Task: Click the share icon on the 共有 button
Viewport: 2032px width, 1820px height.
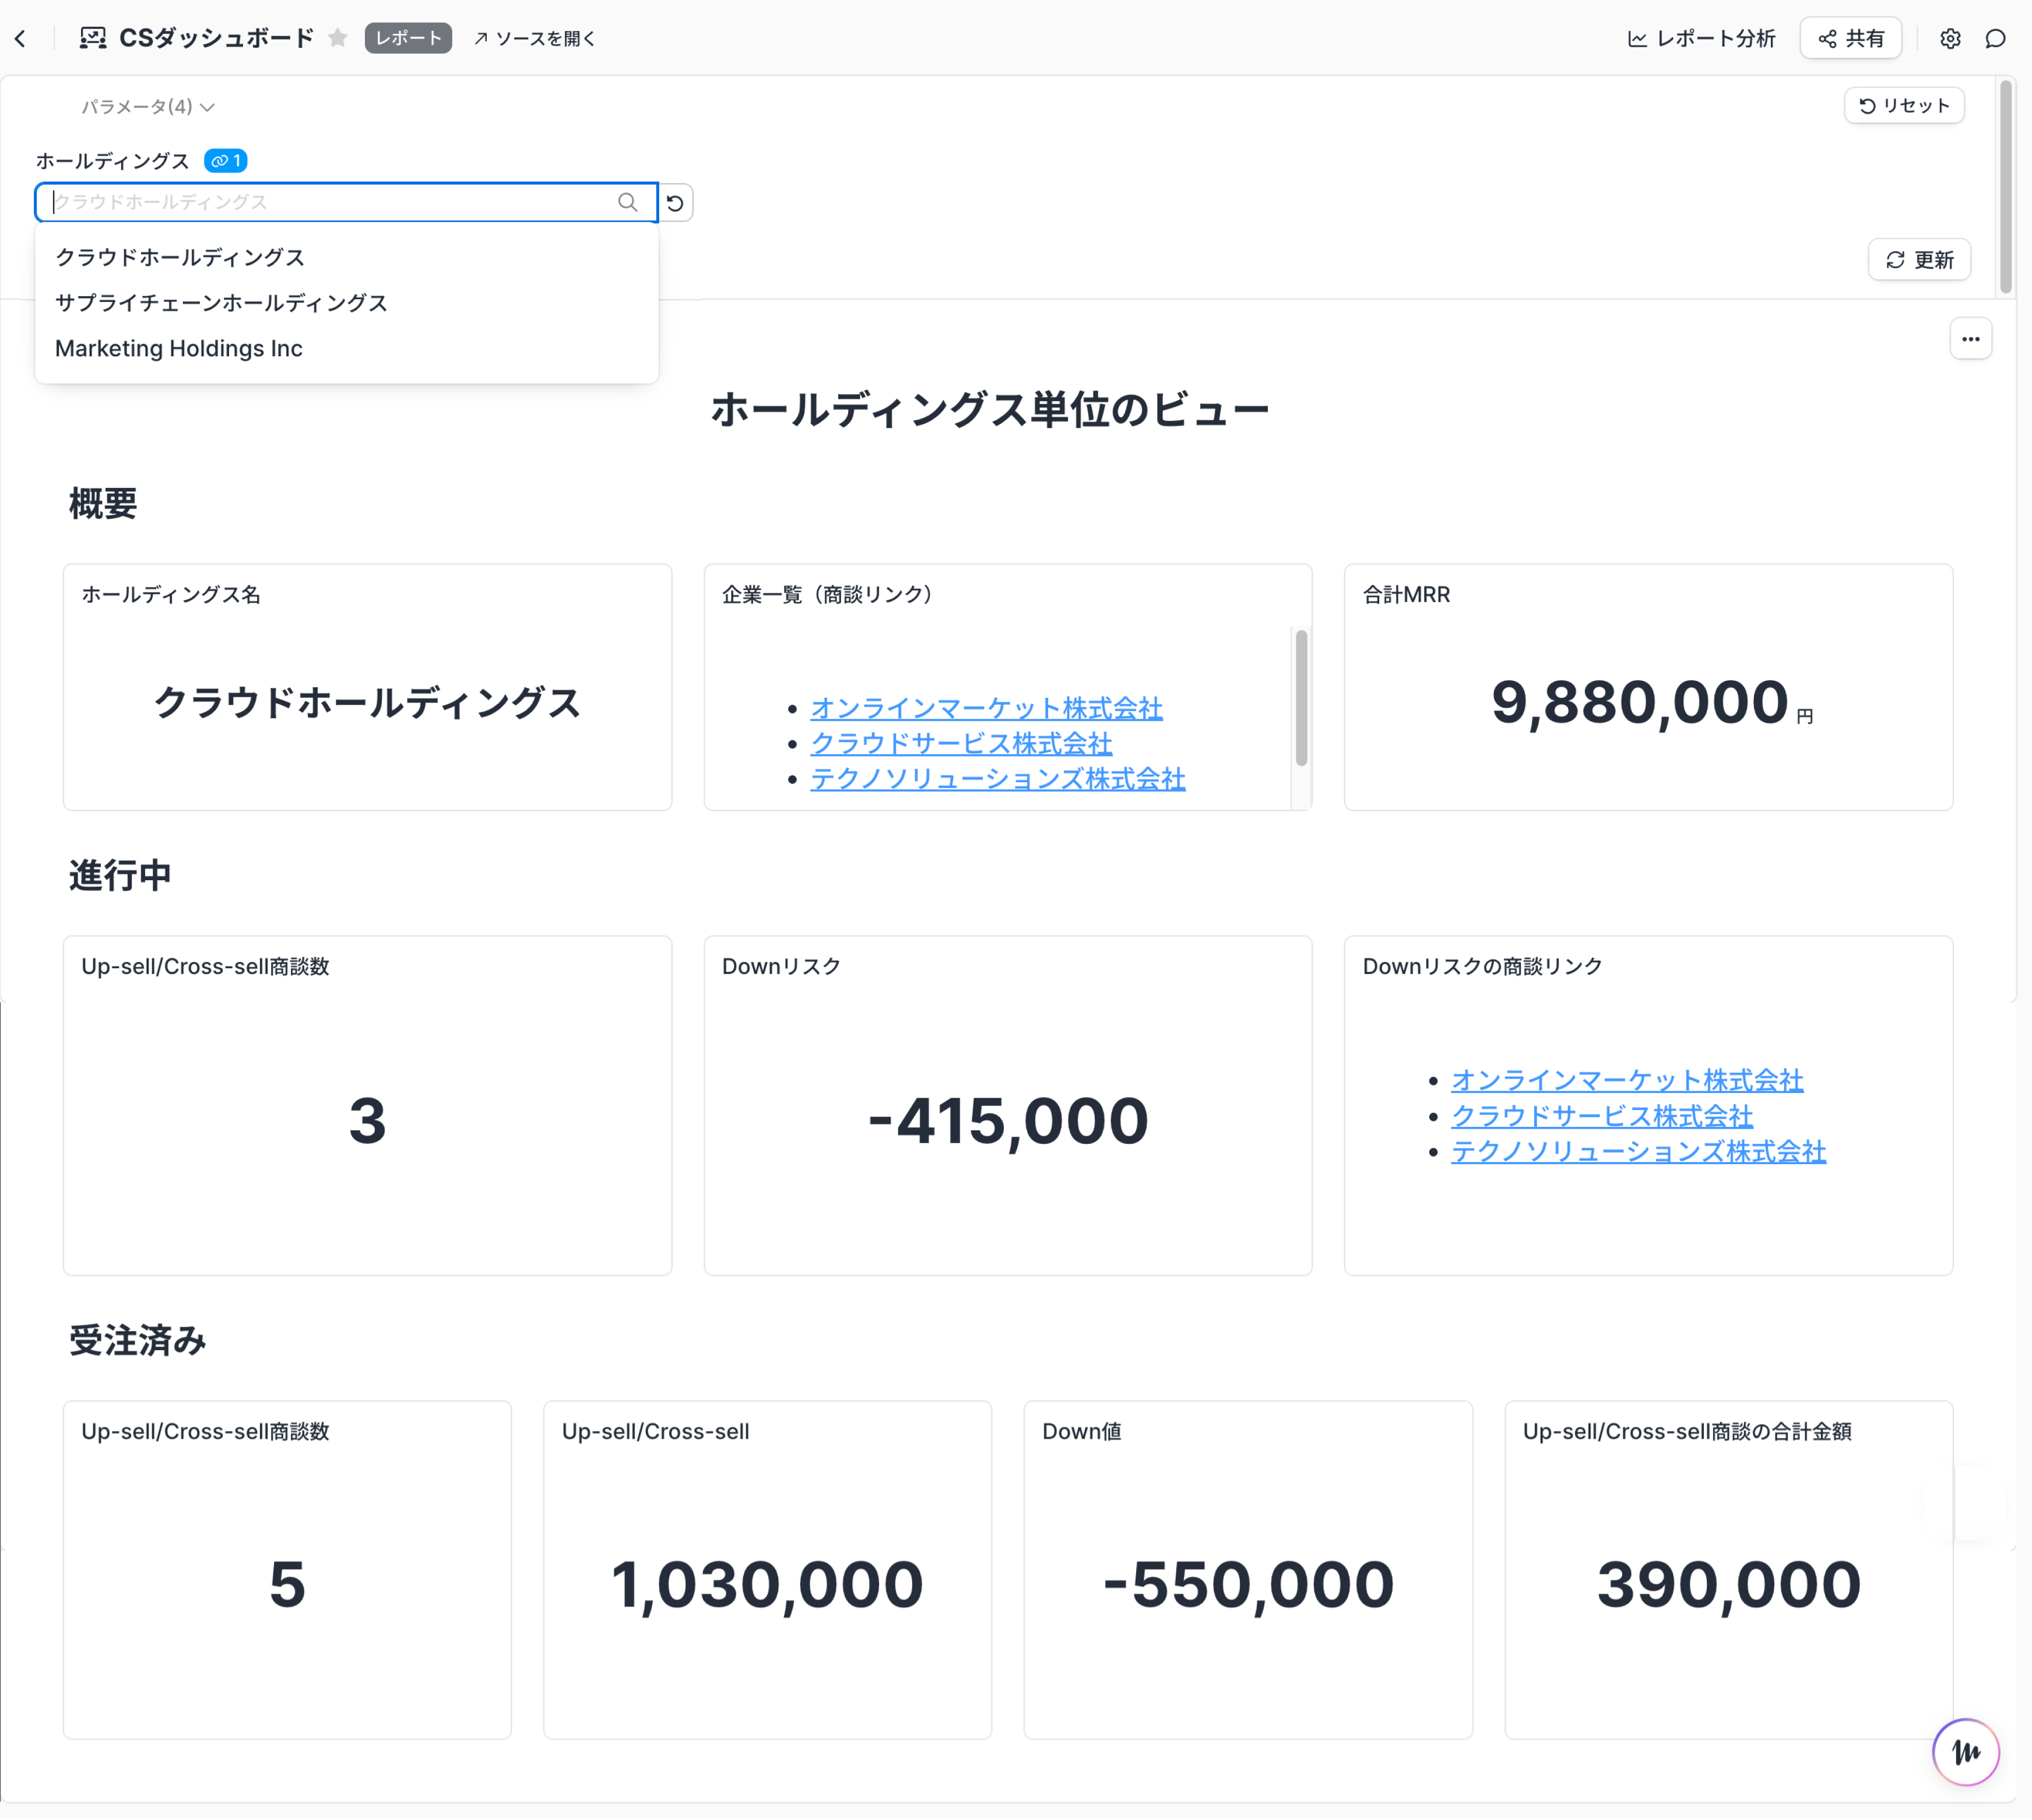Action: click(1827, 38)
